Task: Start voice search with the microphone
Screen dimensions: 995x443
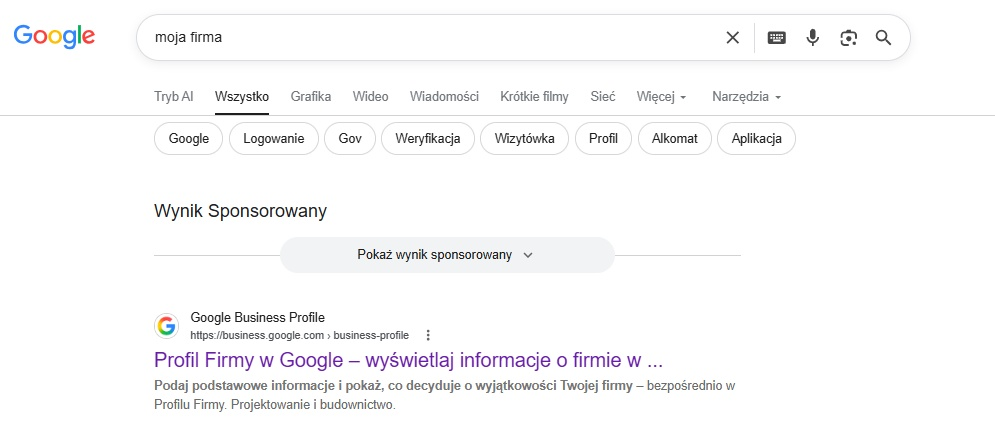Action: [x=812, y=37]
